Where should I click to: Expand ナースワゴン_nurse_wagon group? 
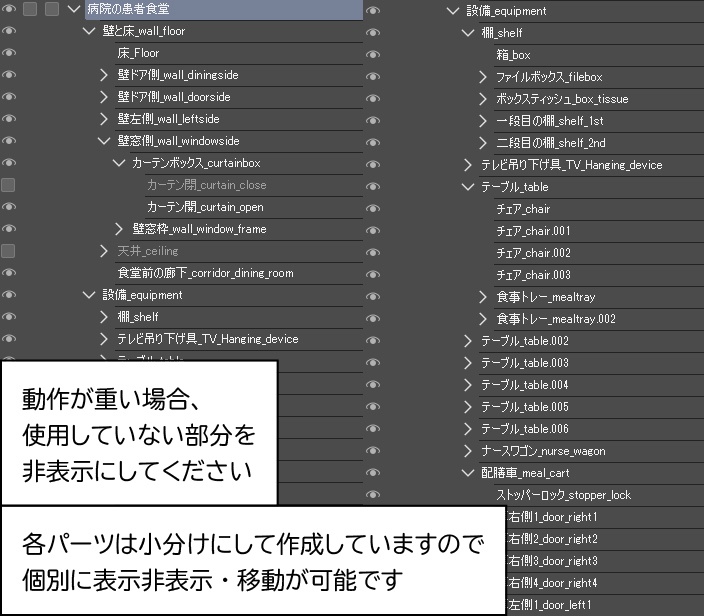tap(468, 450)
